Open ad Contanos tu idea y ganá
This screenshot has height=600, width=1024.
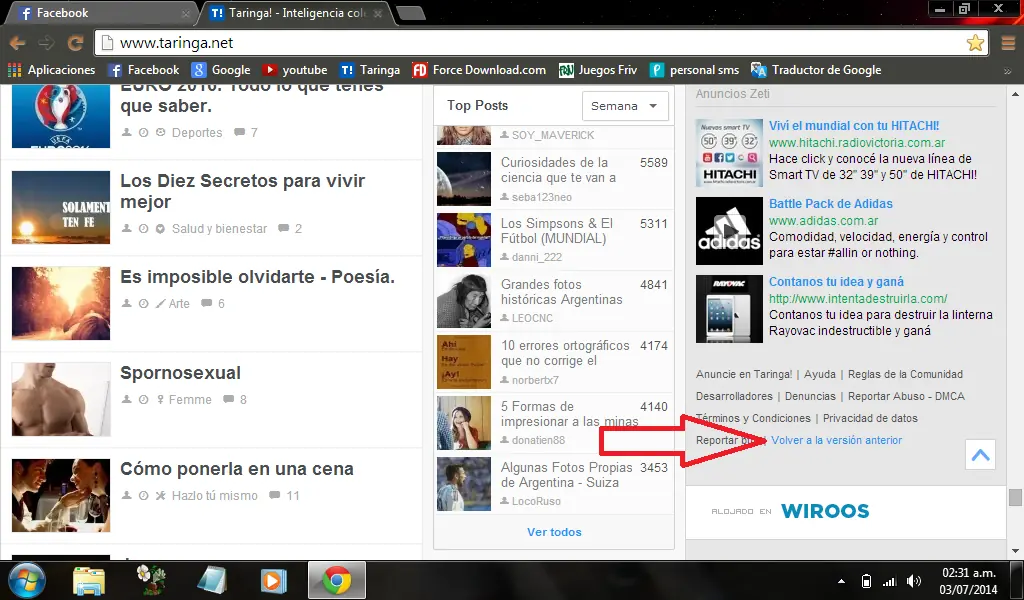click(x=836, y=282)
